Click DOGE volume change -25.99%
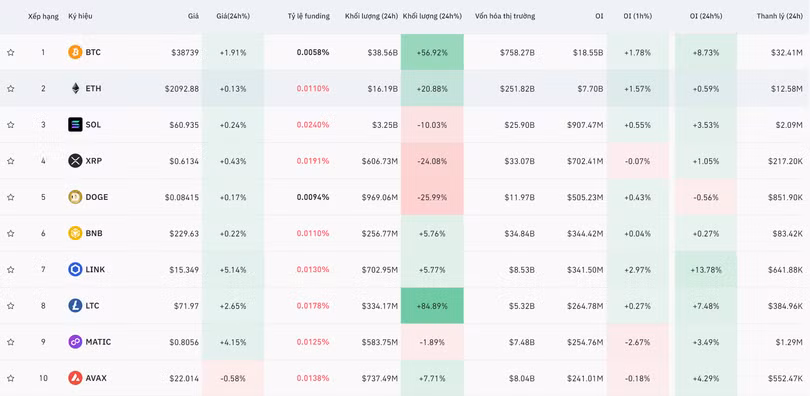Image resolution: width=810 pixels, height=396 pixels. [x=432, y=197]
